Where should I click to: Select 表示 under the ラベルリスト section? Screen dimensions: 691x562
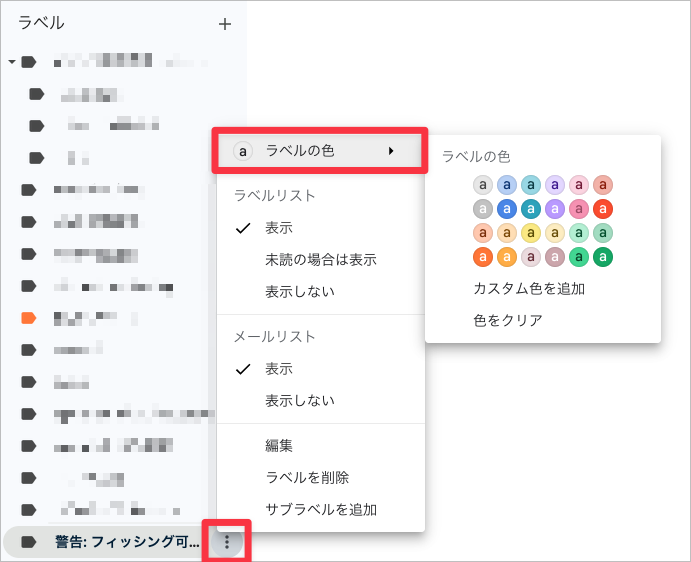(279, 228)
